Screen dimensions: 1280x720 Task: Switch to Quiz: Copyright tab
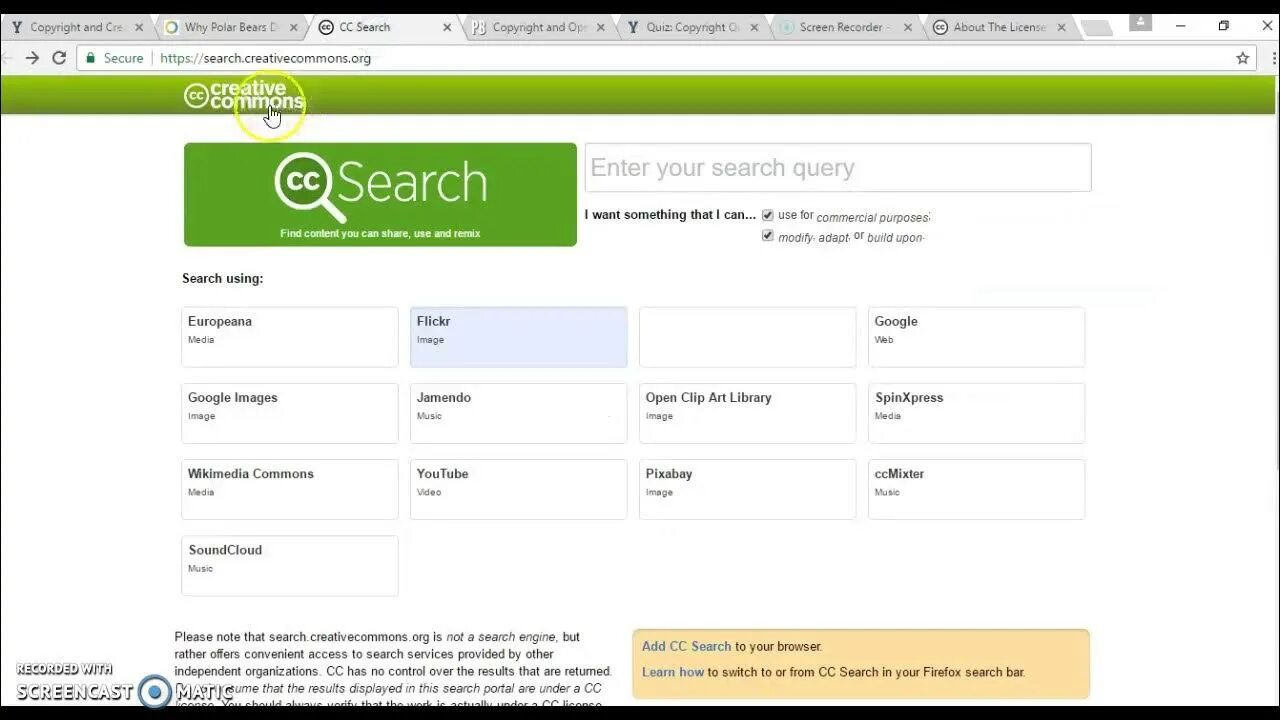click(692, 27)
